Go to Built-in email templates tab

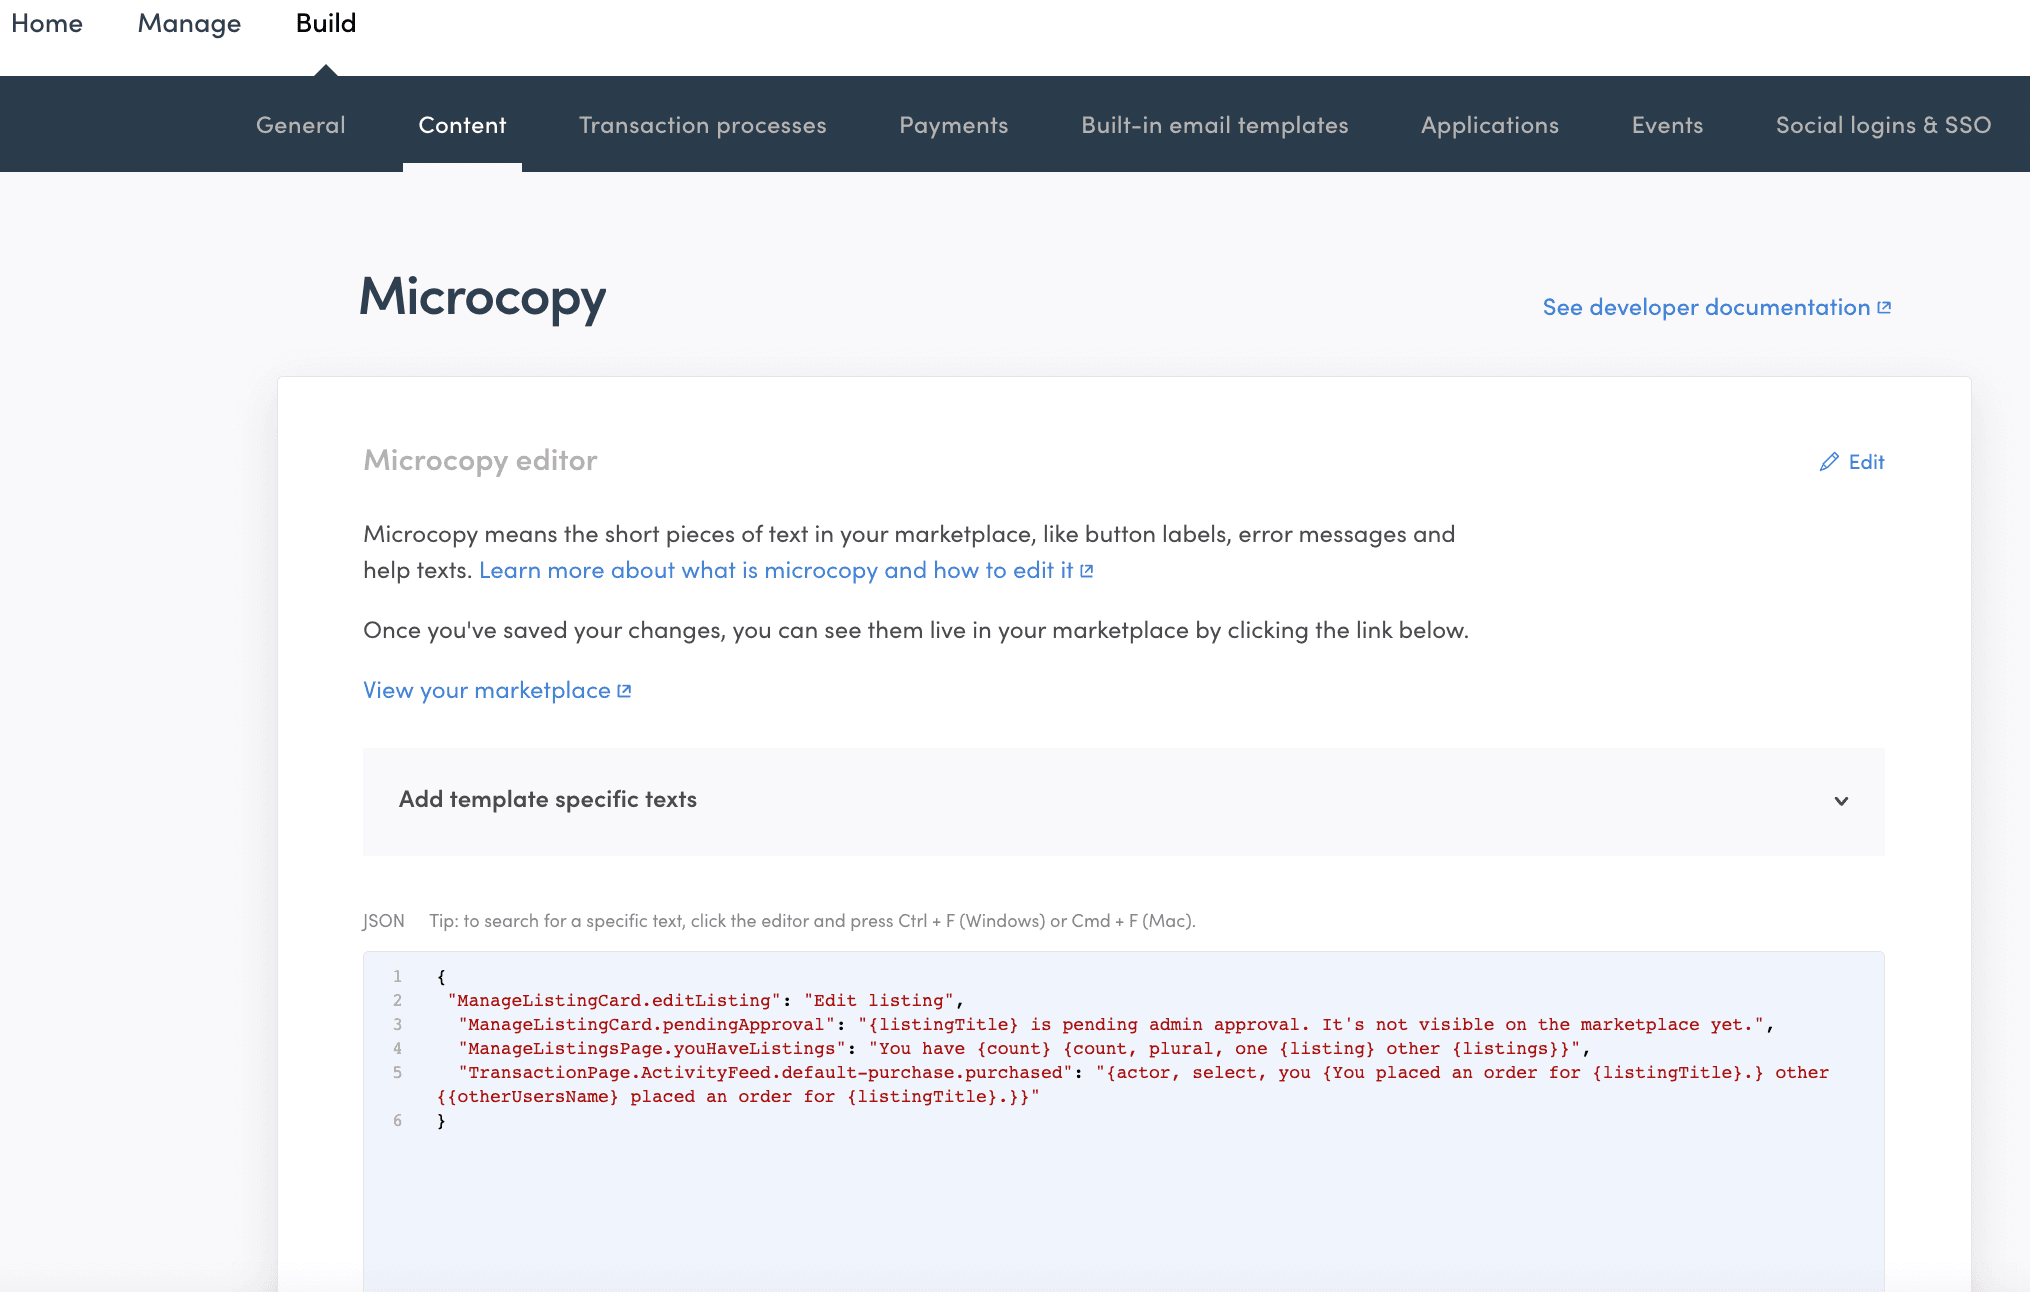1214,125
